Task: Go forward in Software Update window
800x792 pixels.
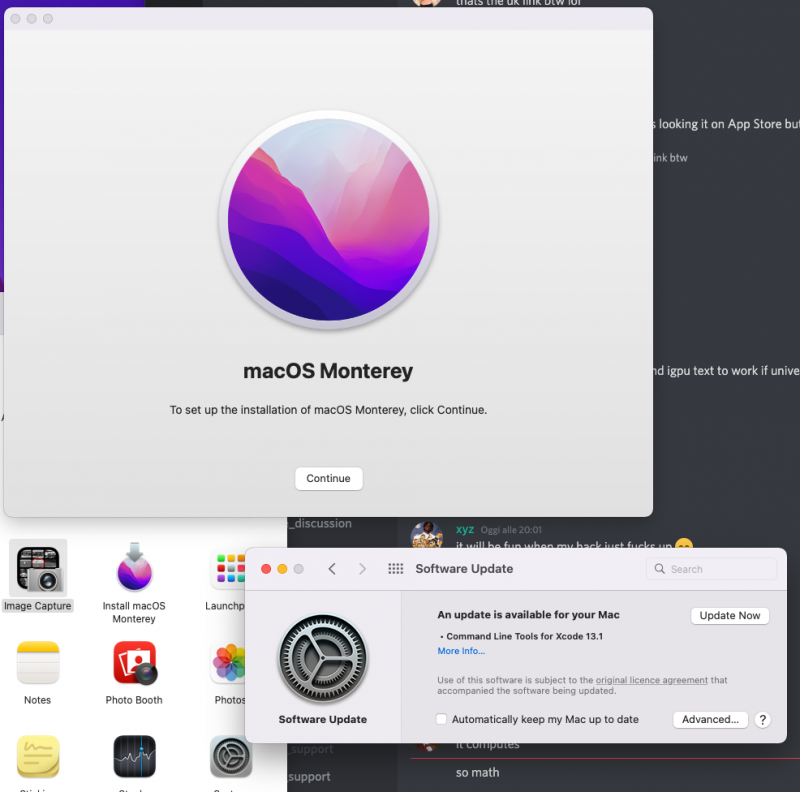Action: click(362, 568)
